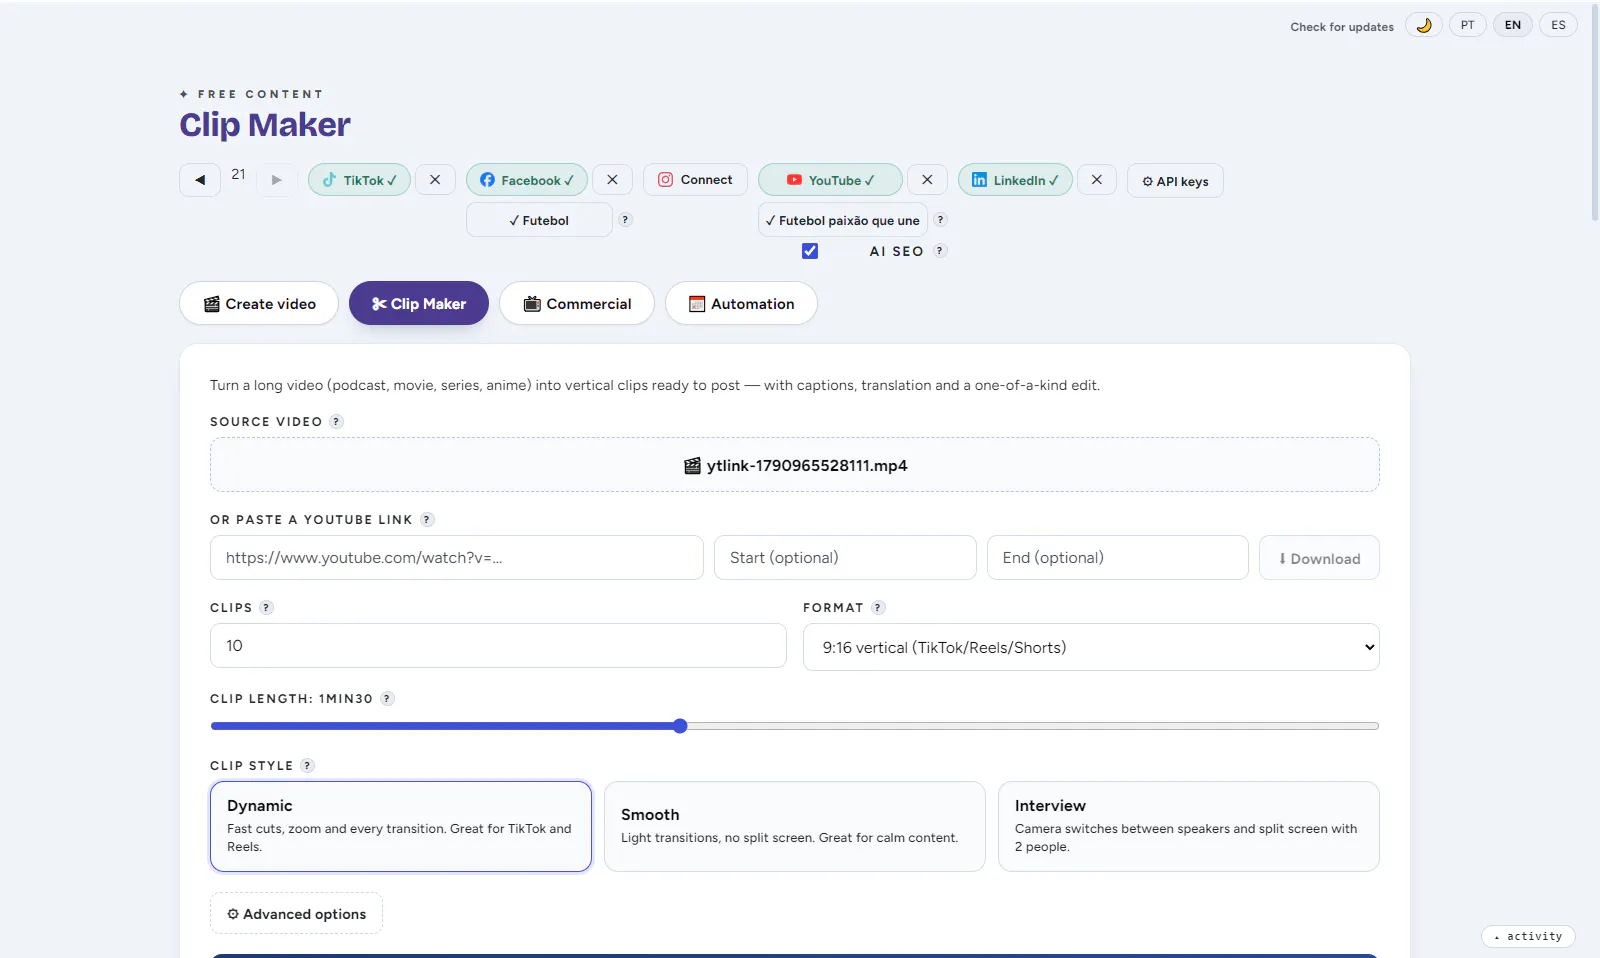Open Futebol paixão que une channel selector
Image resolution: width=1600 pixels, height=958 pixels.
843,220
